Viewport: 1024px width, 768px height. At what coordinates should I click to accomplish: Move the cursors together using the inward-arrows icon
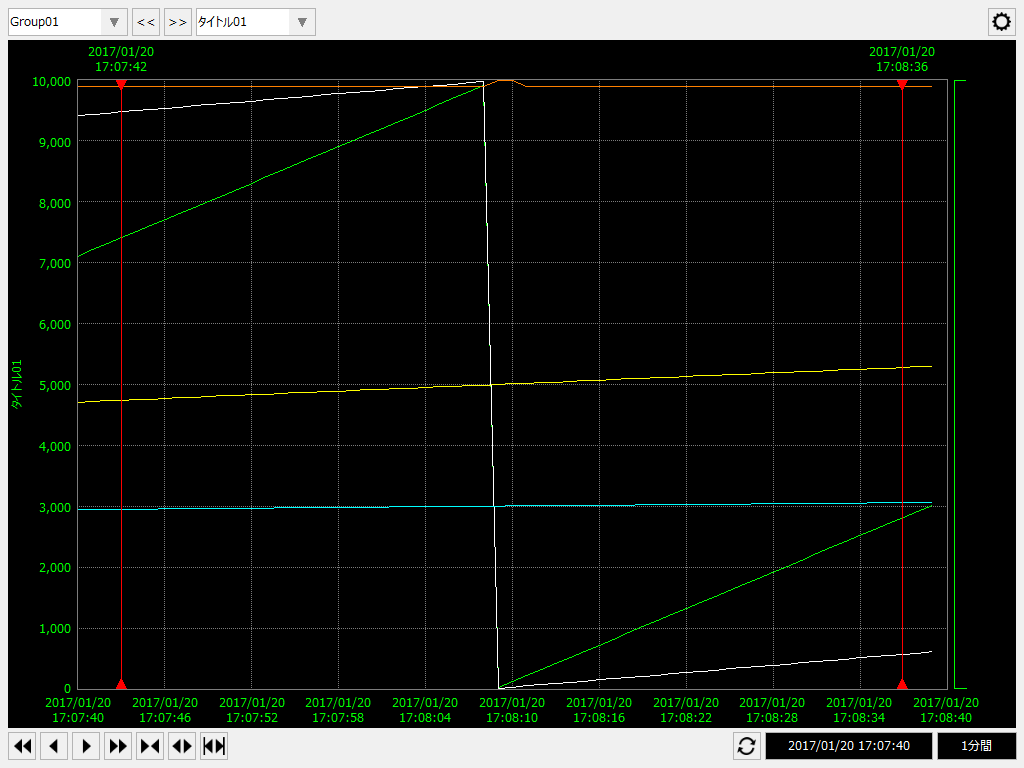(150, 746)
